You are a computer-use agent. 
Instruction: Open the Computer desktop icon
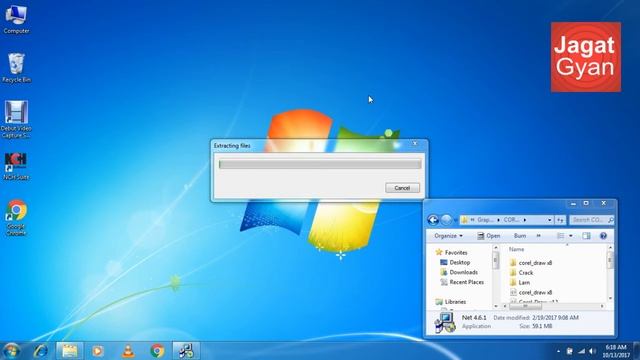click(16, 18)
